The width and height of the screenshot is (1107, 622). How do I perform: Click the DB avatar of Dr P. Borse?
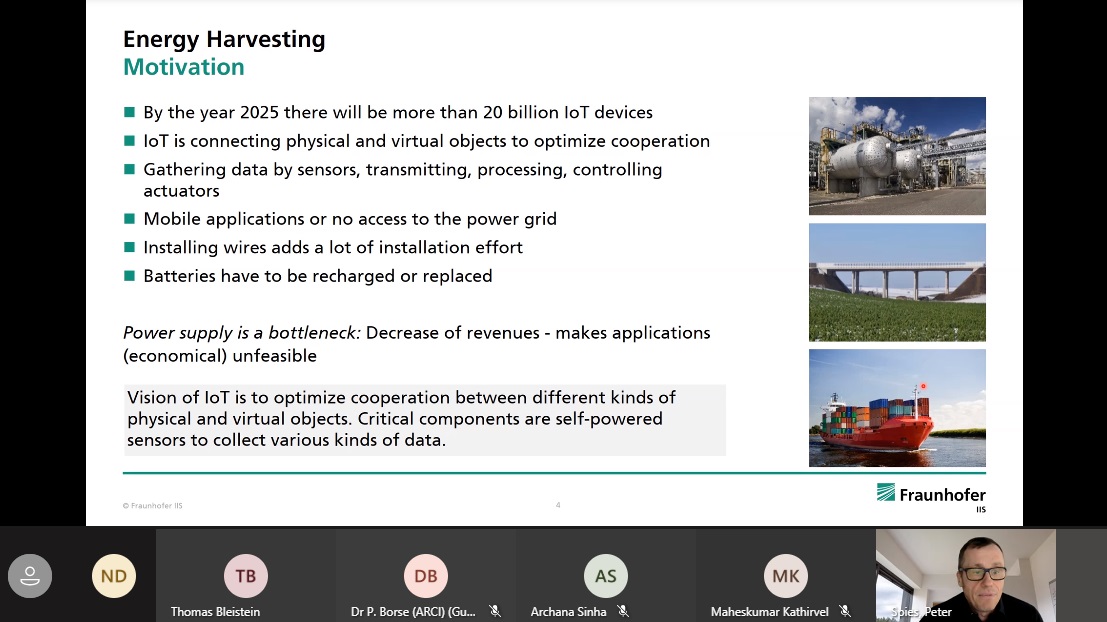pyautogui.click(x=426, y=575)
